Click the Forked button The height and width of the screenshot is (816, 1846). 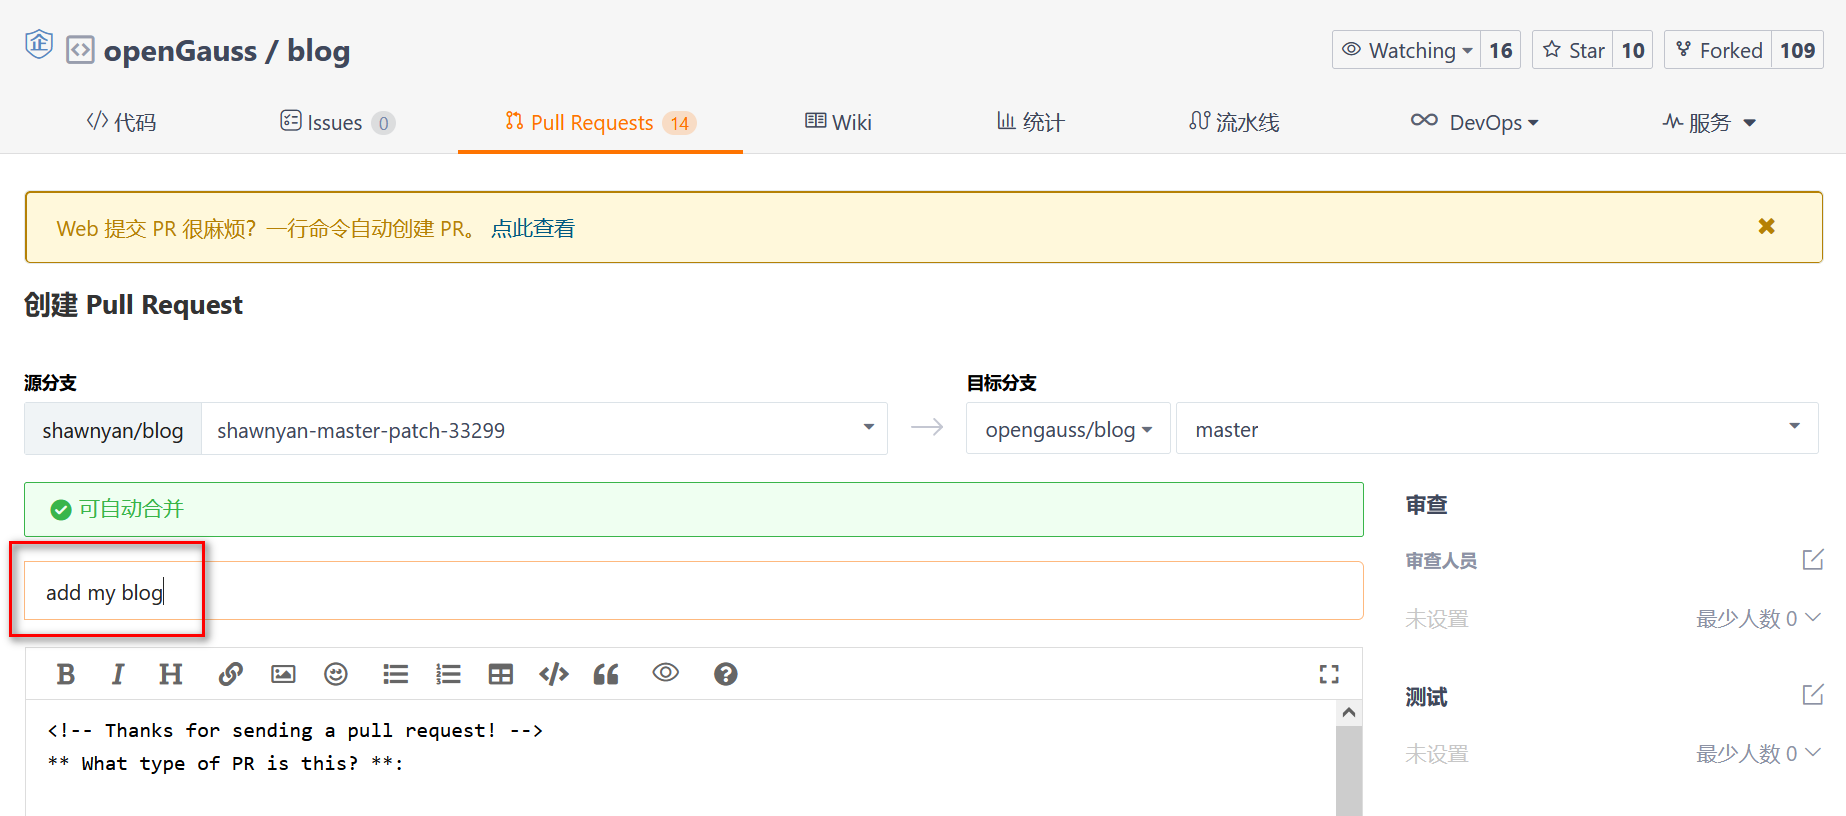1719,50
